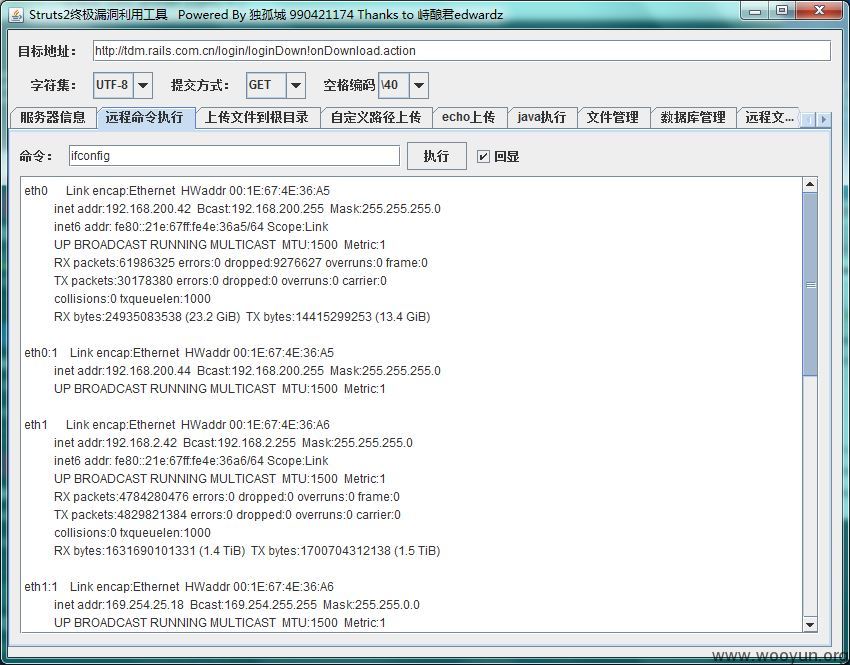
Task: Focus the 命令 command input field
Action: tap(234, 156)
